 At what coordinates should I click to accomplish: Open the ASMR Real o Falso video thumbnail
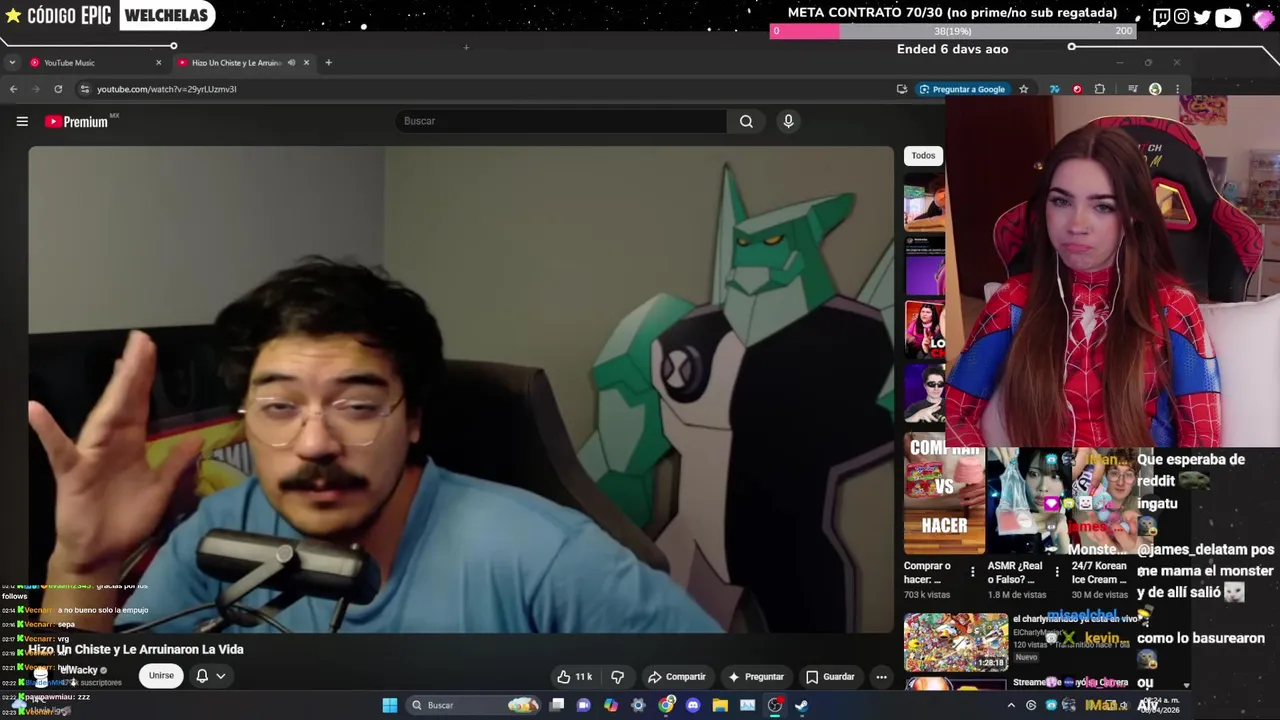click(1027, 500)
